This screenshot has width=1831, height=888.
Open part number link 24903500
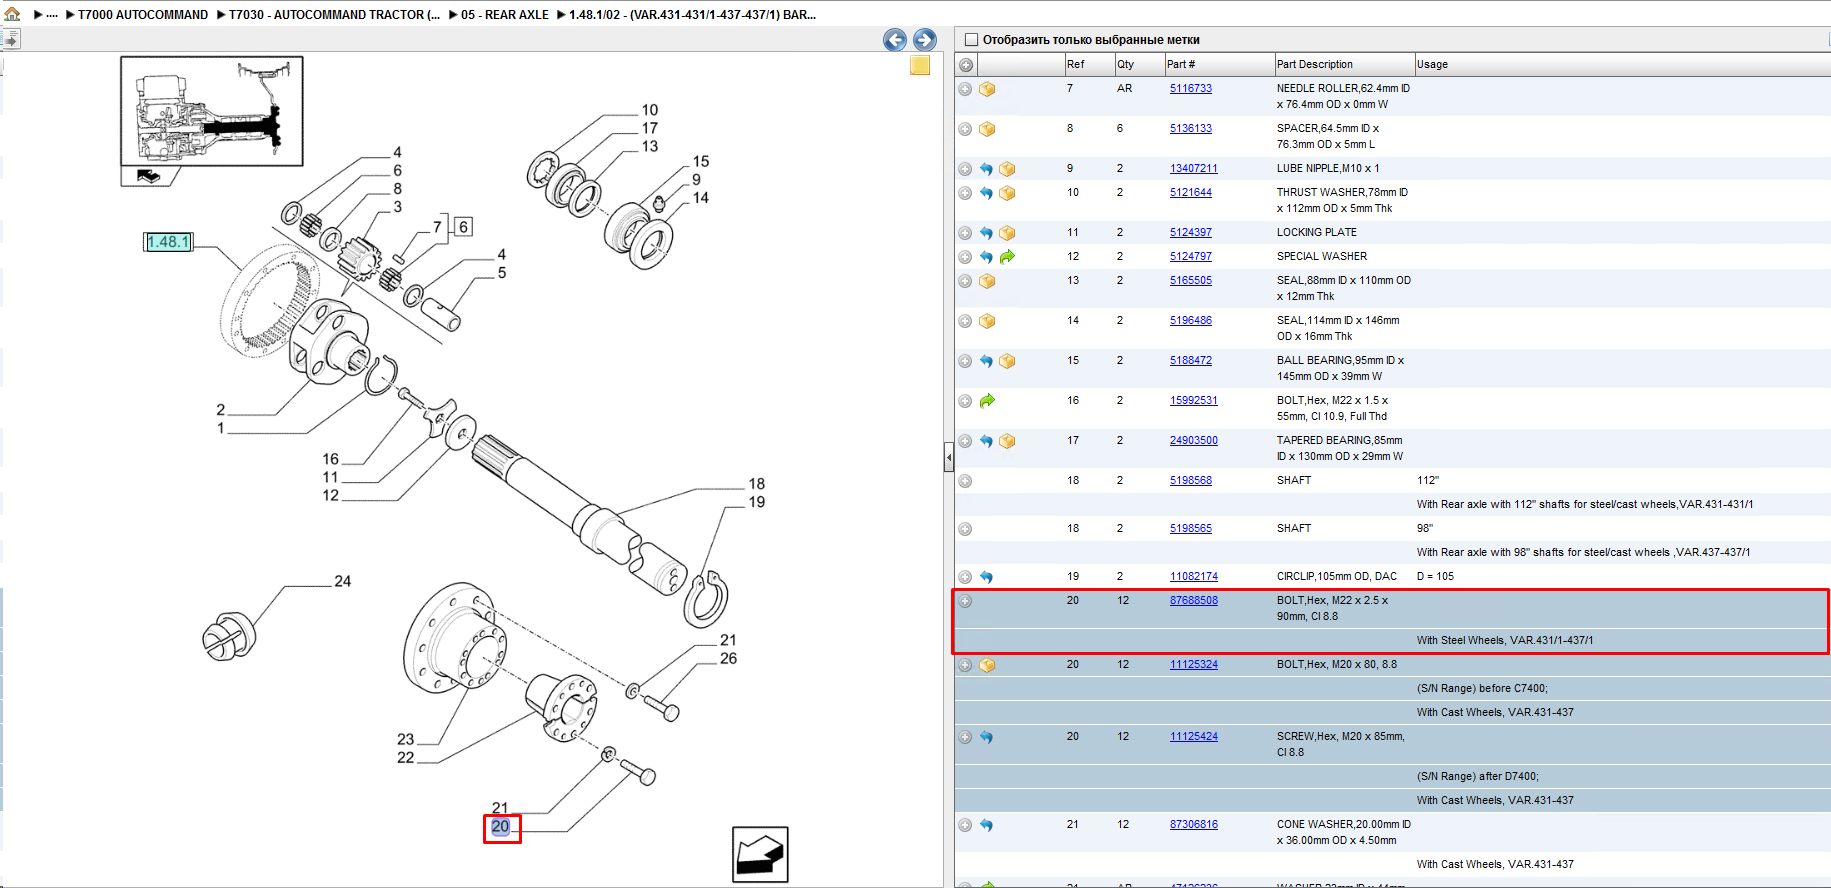1194,441
